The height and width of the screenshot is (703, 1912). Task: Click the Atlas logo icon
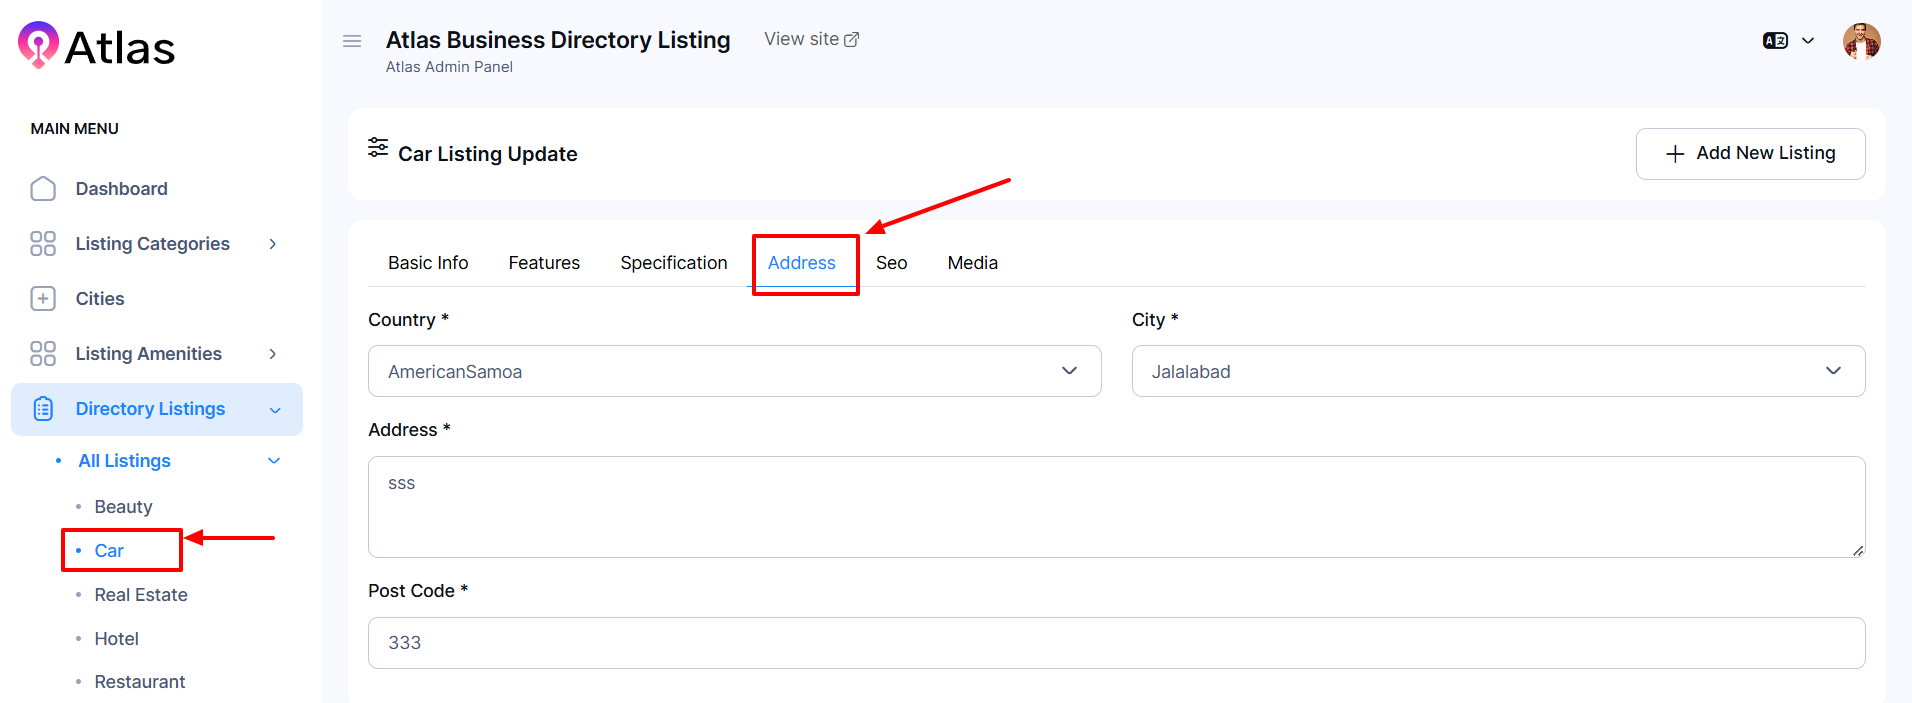pos(39,45)
